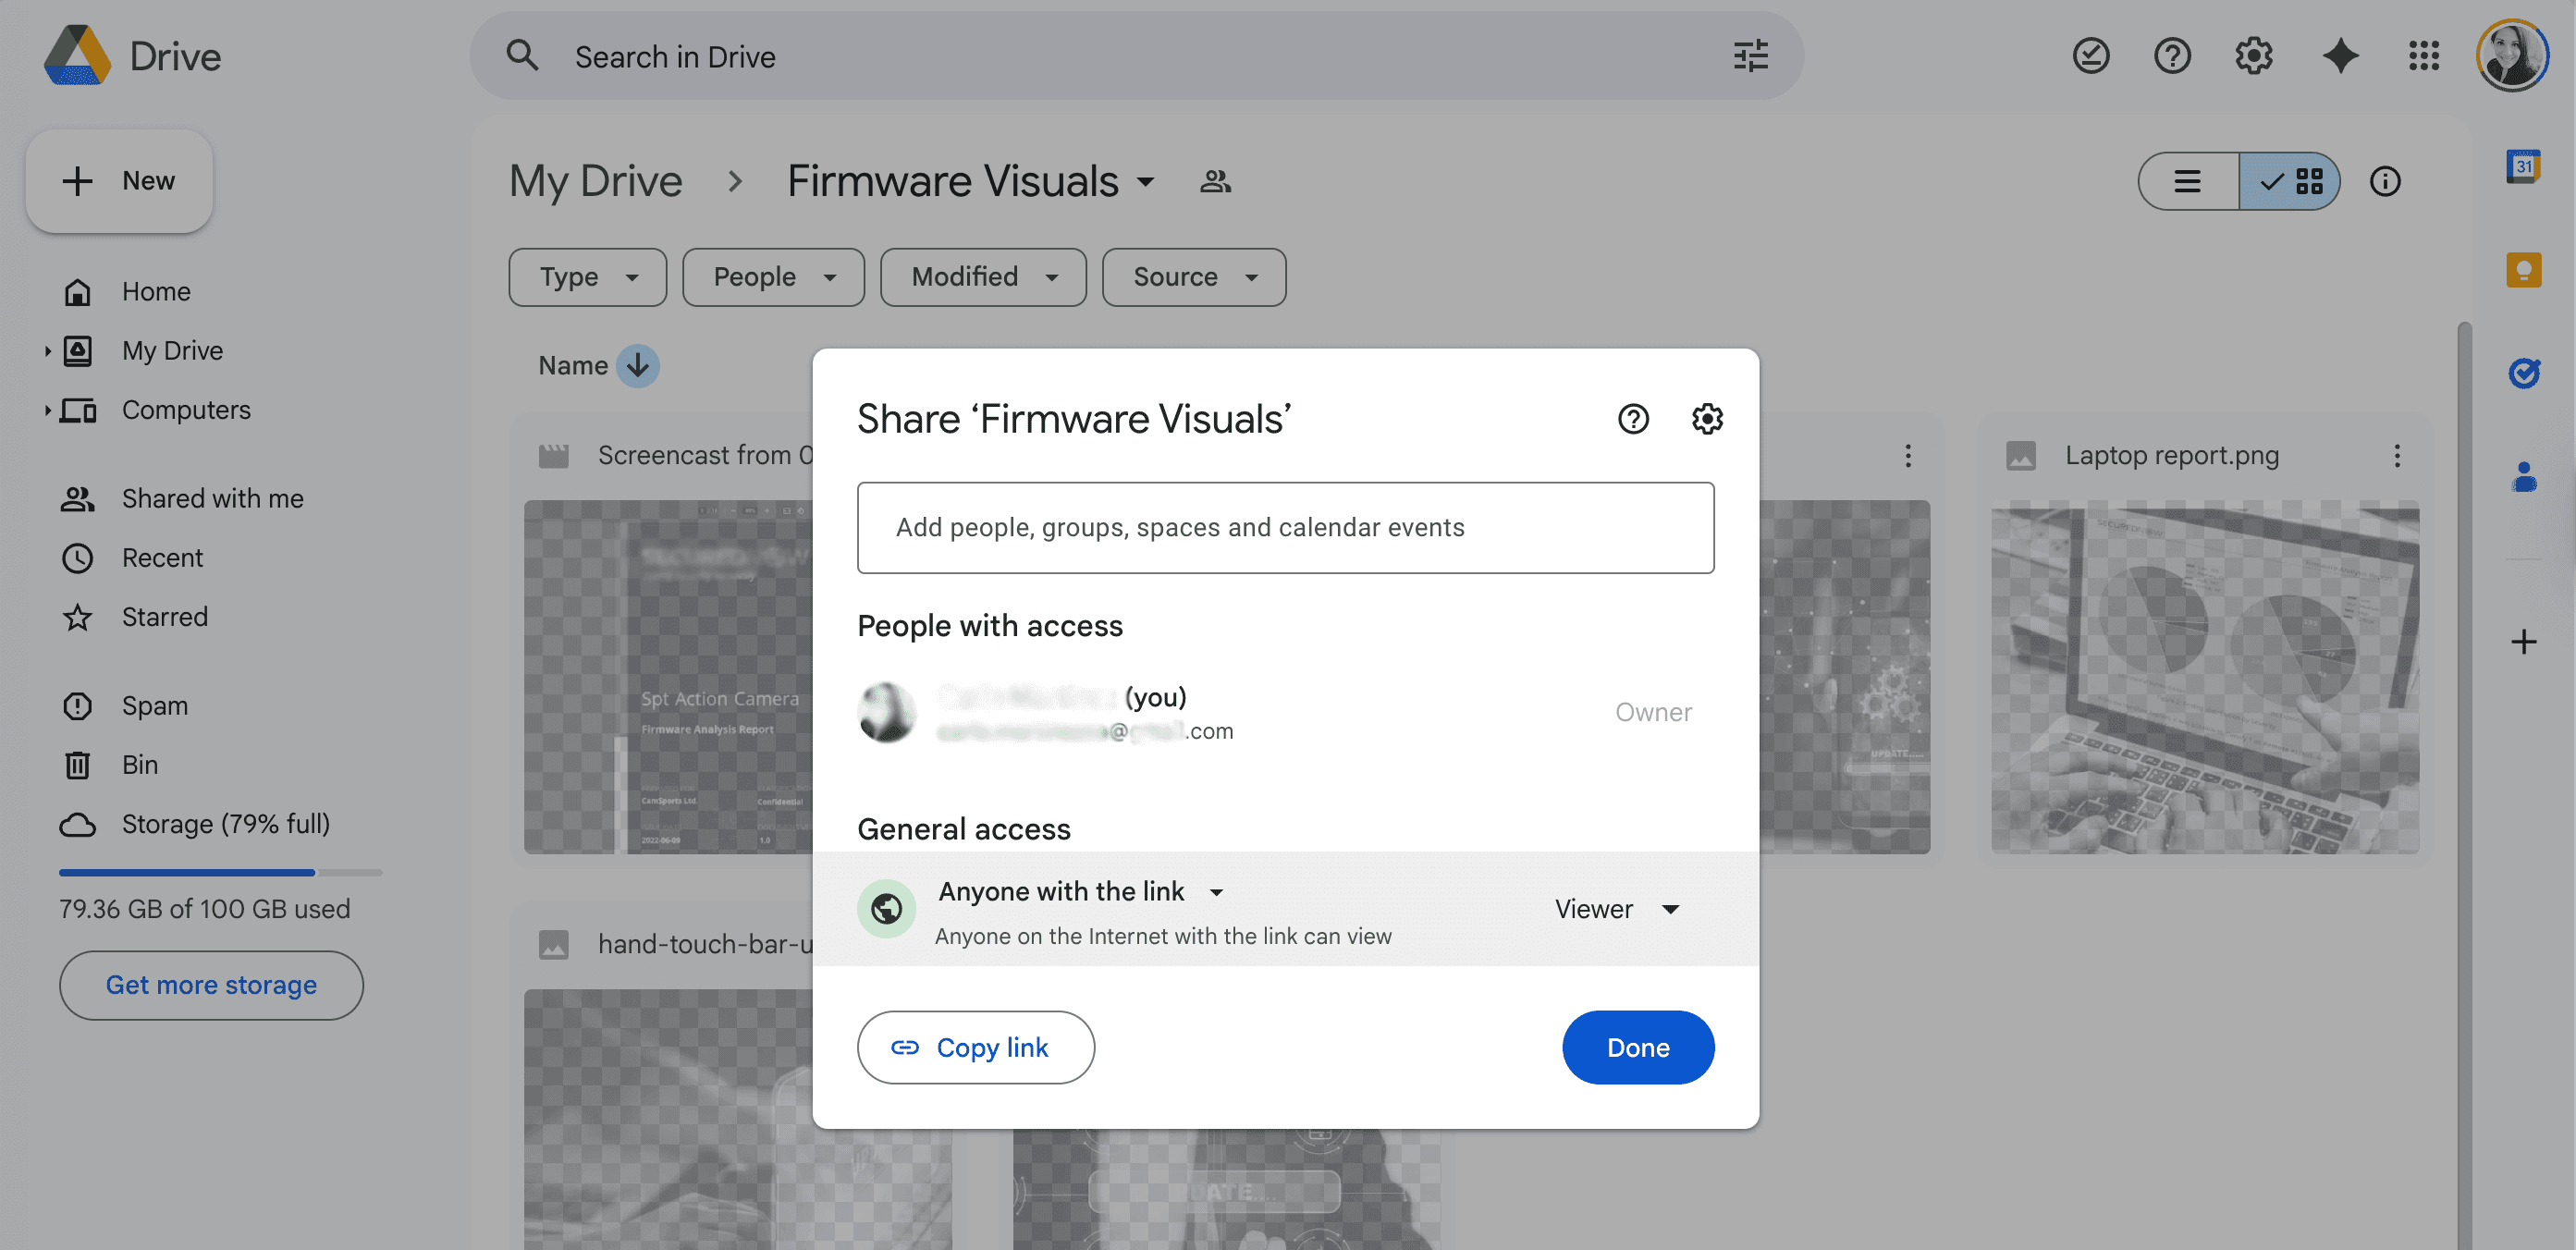Viewport: 2576px width, 1250px height.
Task: Open 'Anyone with the link' access dropdown
Action: coord(1080,891)
